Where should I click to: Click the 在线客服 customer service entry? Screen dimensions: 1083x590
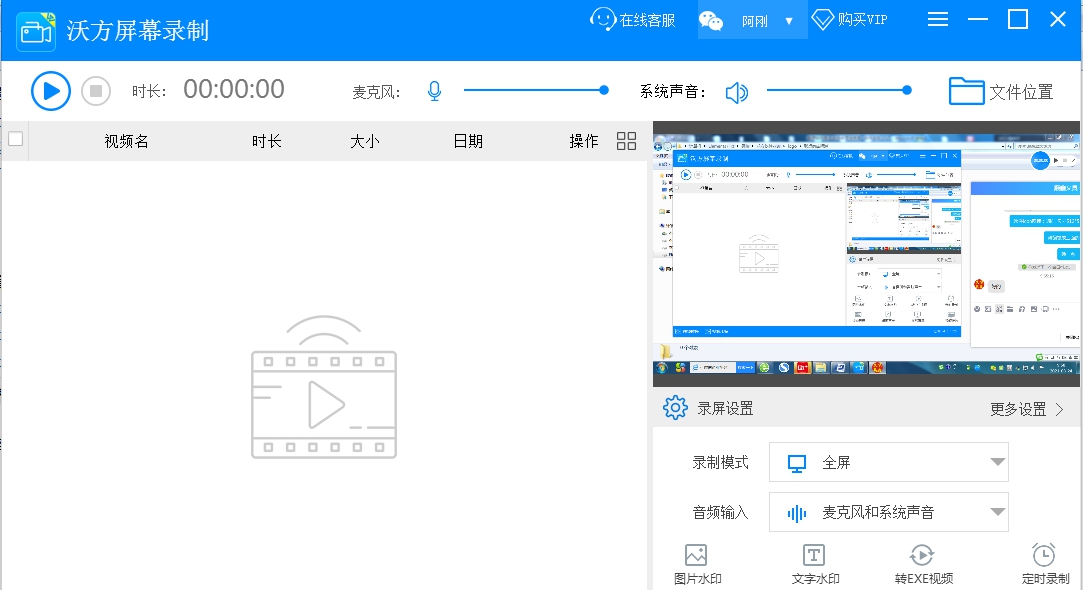coord(632,18)
